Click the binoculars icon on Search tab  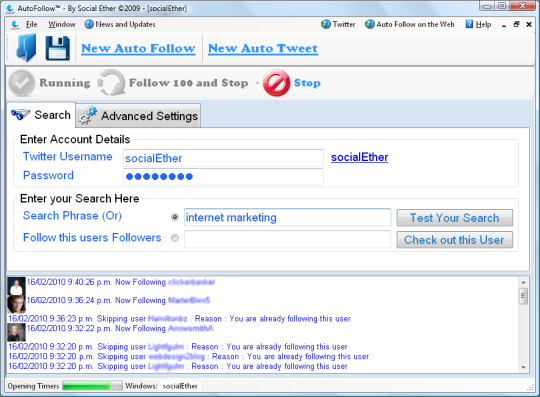point(20,114)
